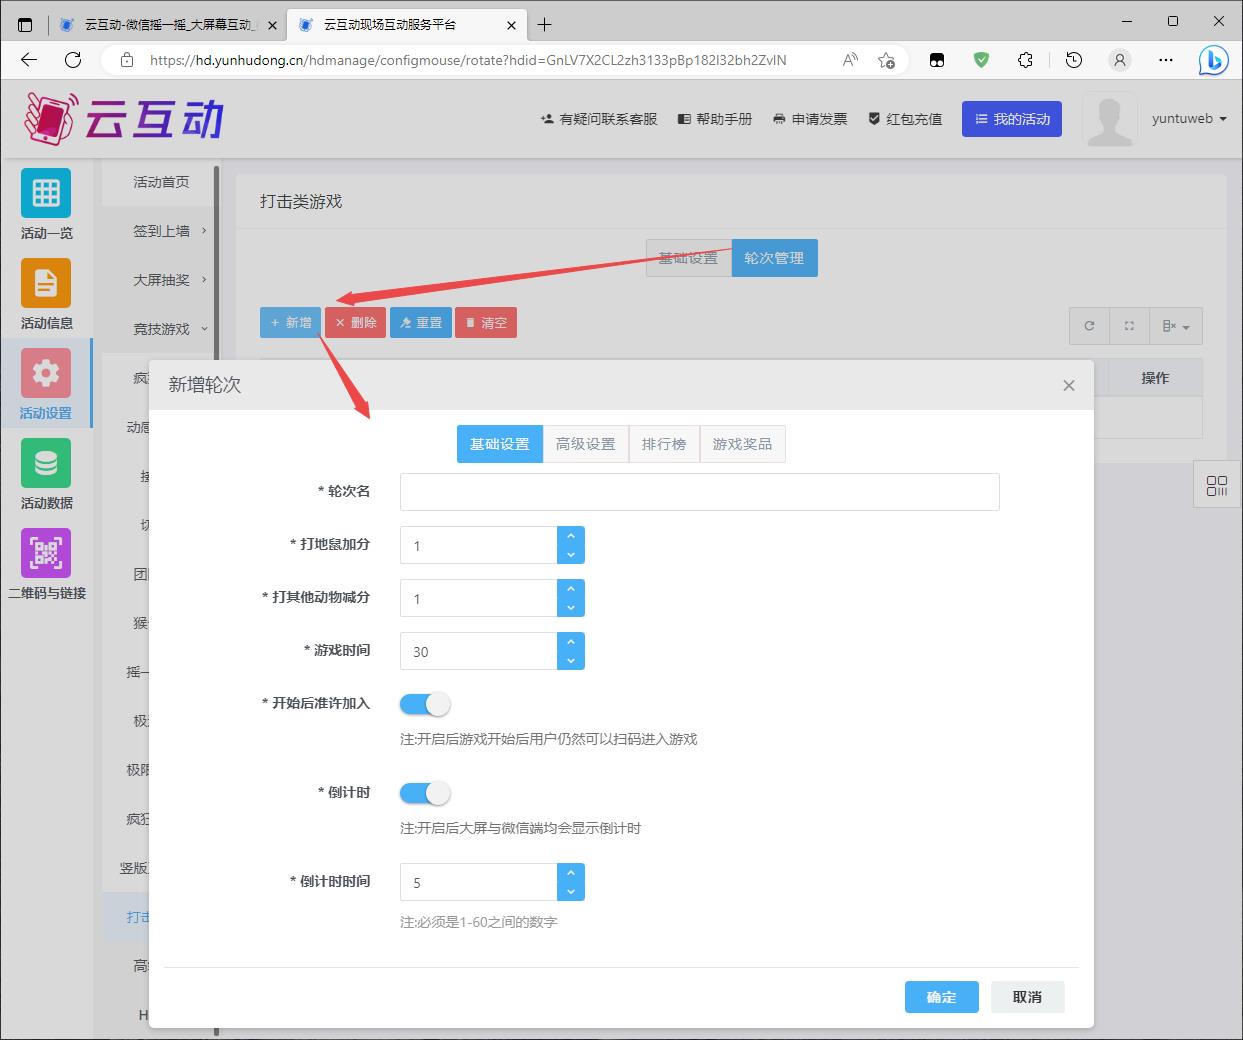Screen dimensions: 1243x1040
Task: Close the 新增轮次 dialog with X
Action: 1068,386
